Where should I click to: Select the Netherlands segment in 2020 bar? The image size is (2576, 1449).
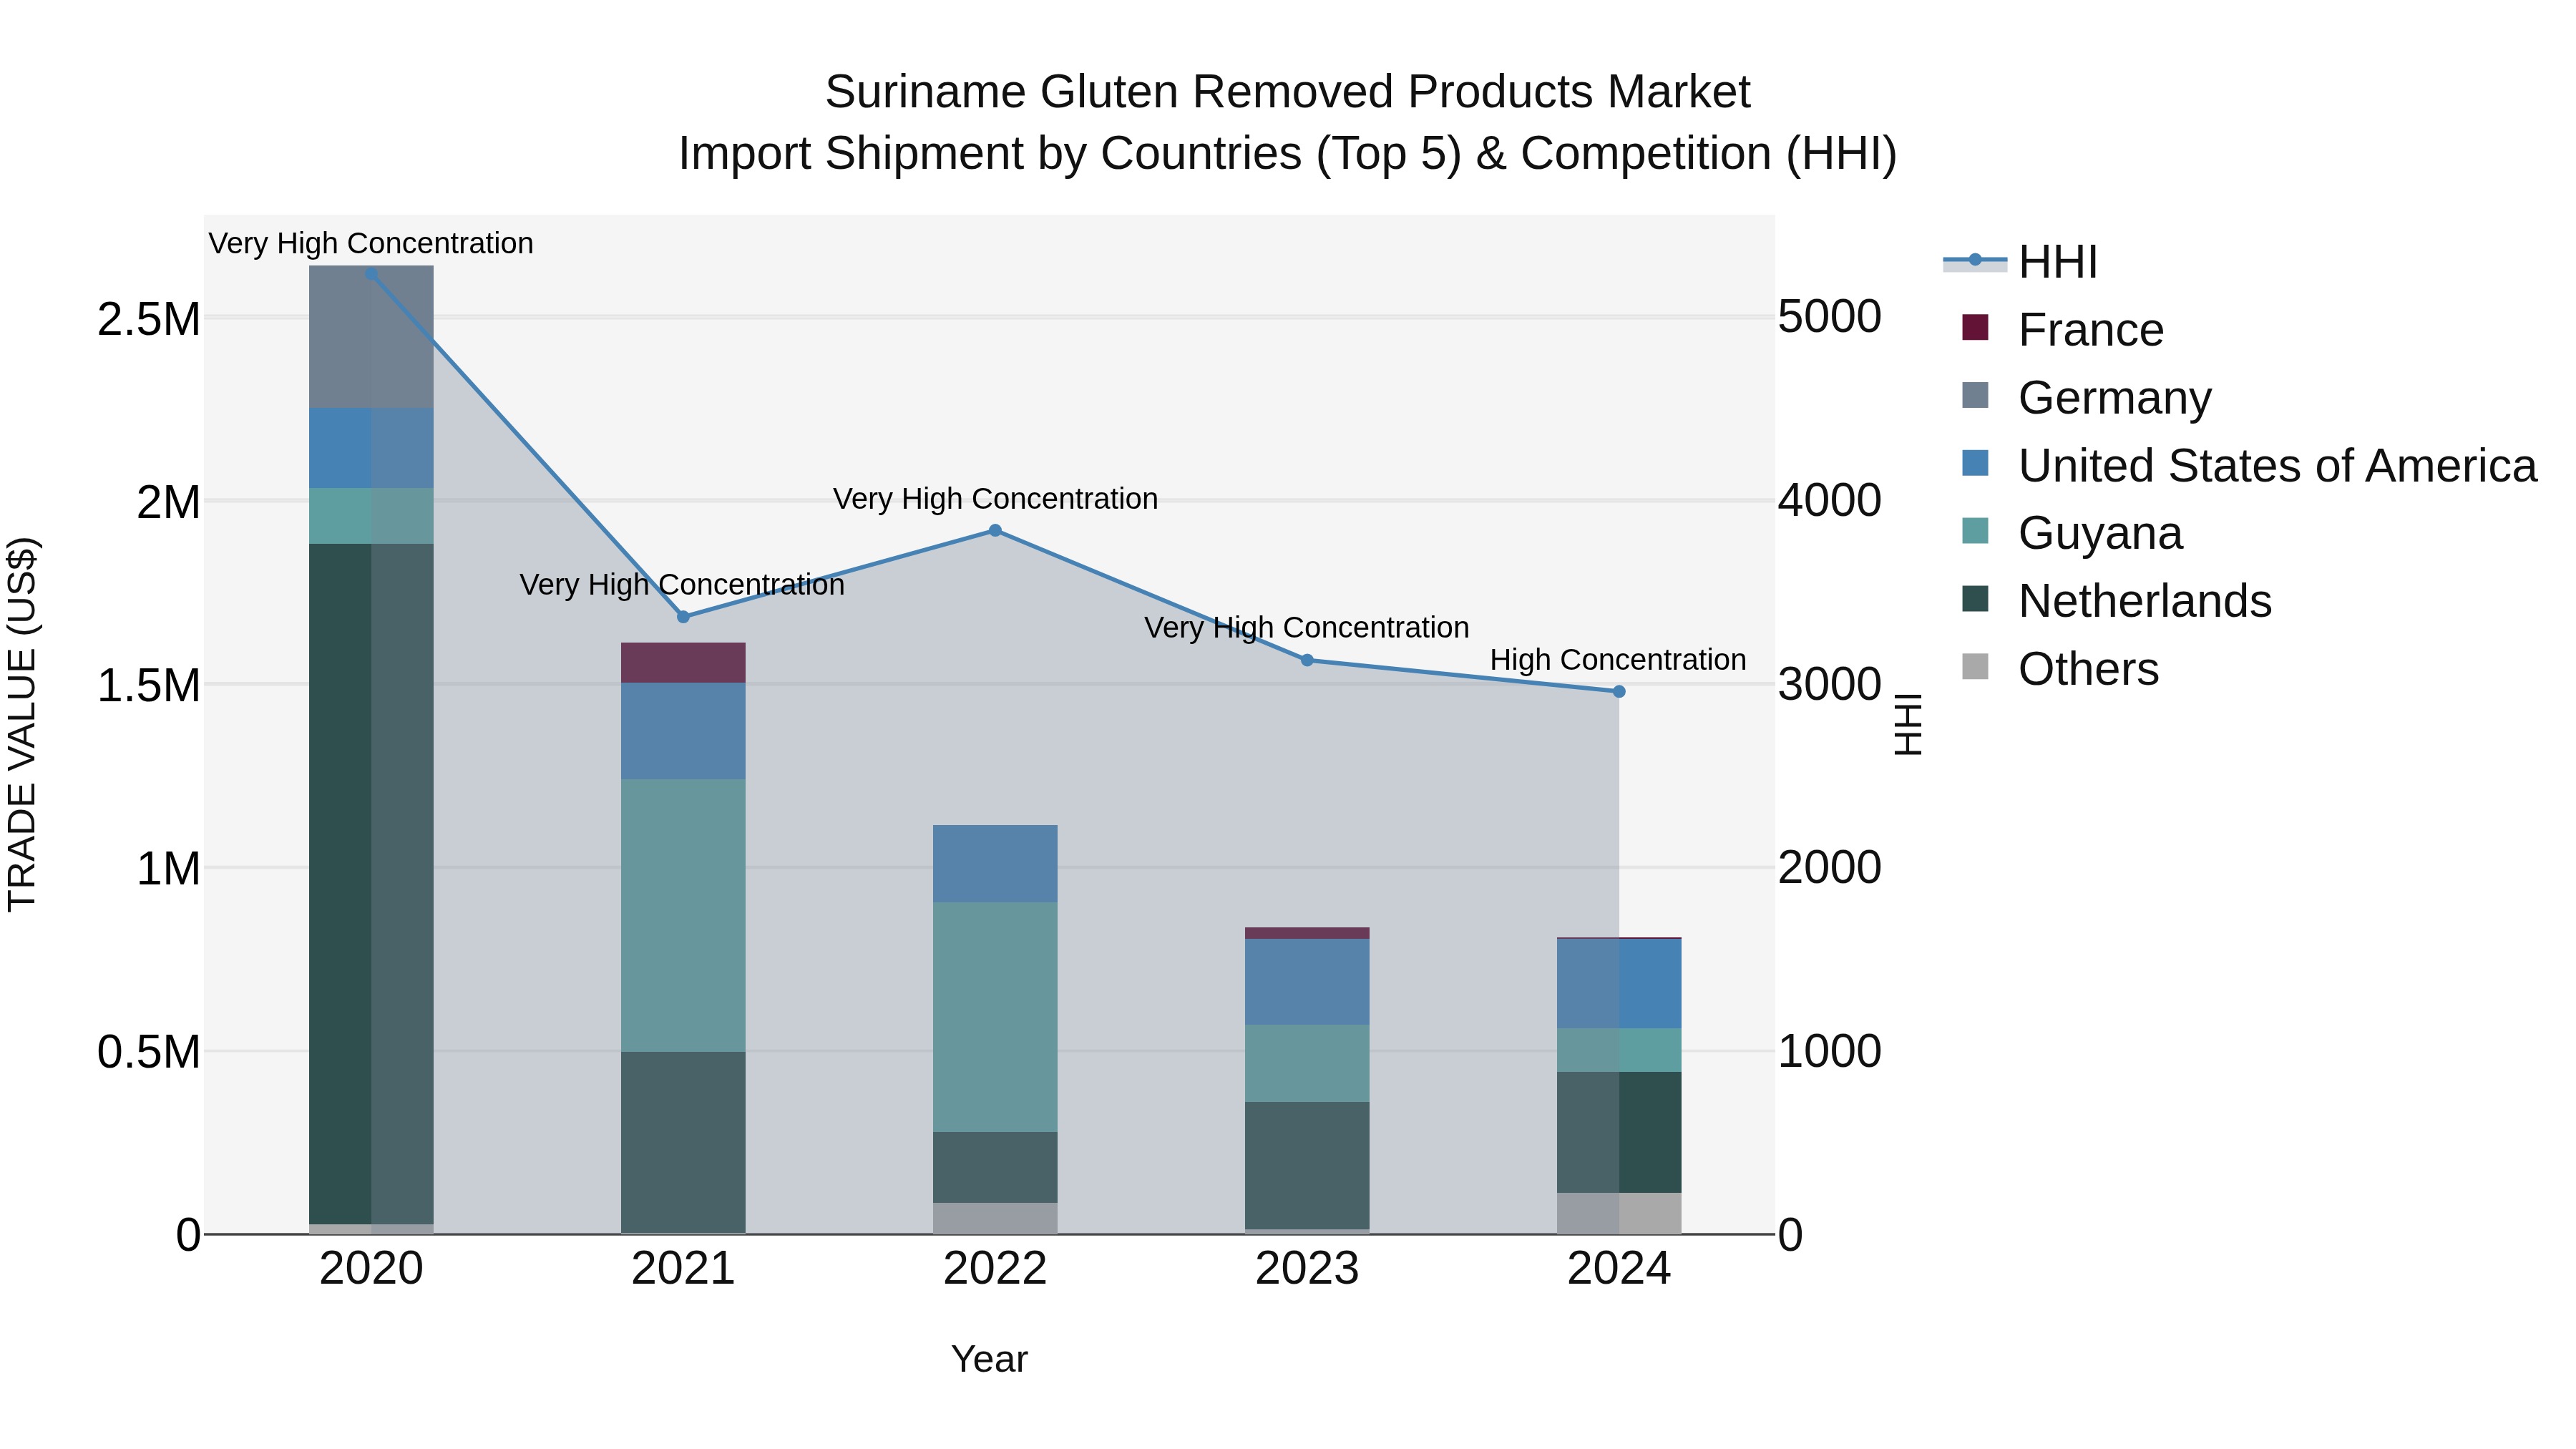click(371, 884)
